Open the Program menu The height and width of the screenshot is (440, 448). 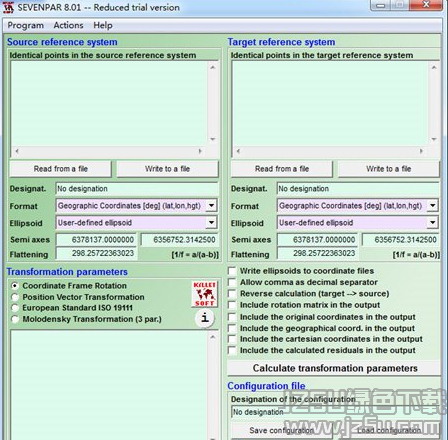coord(26,25)
